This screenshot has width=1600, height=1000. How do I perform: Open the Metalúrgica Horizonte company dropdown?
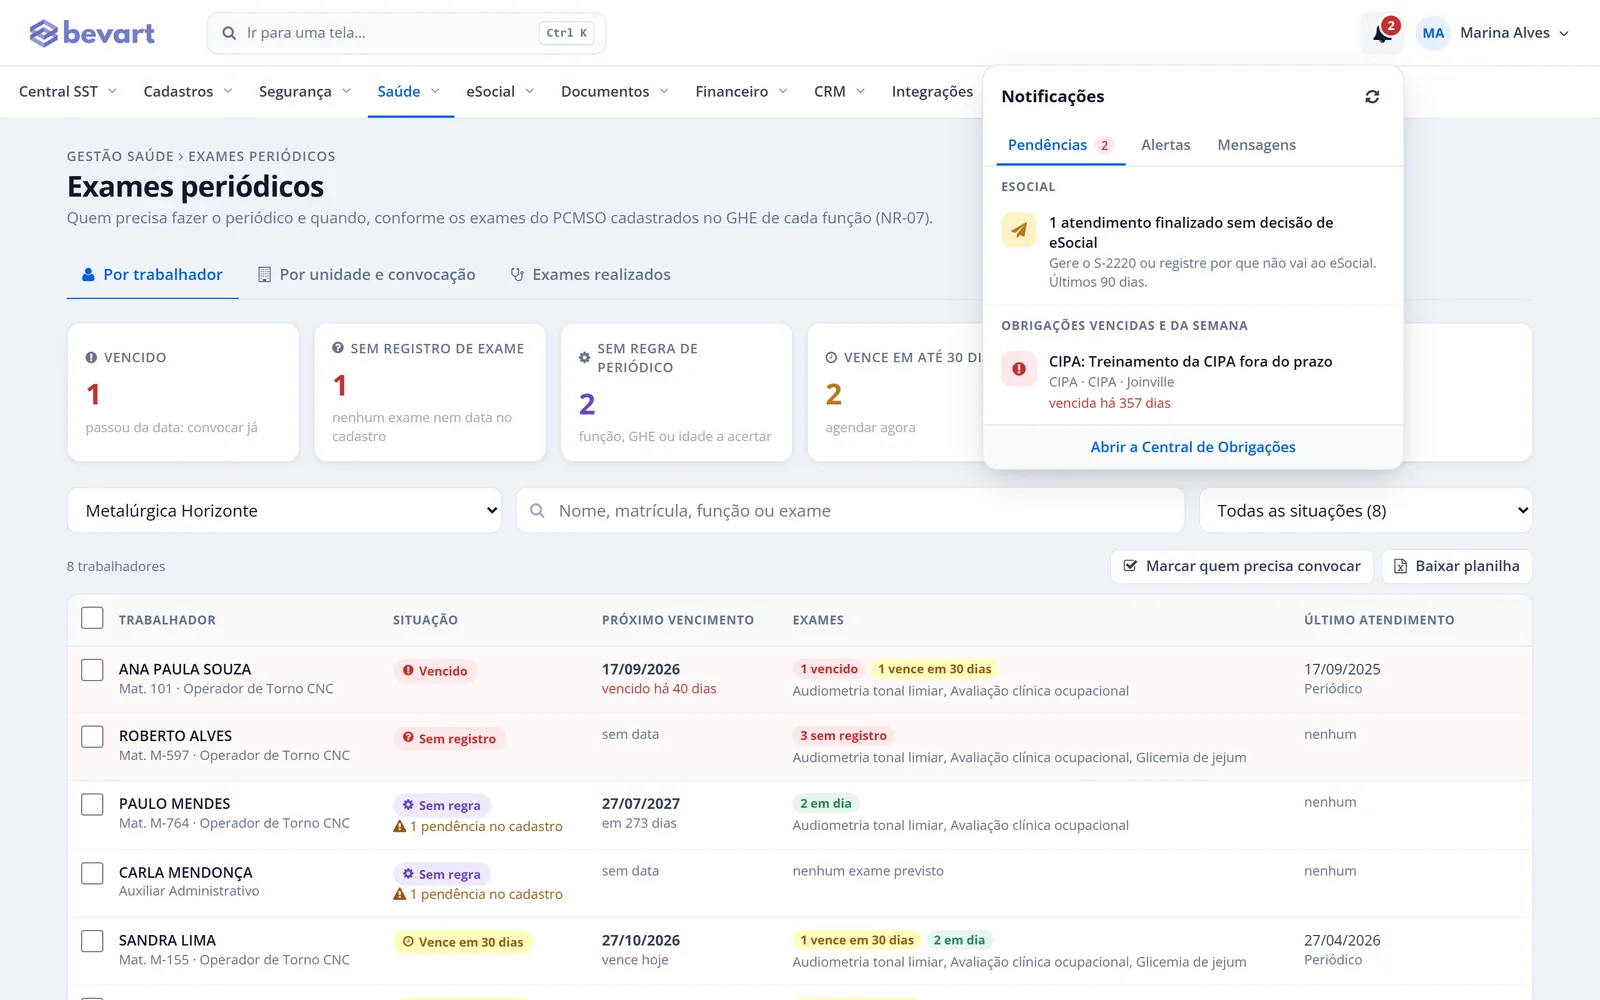point(284,510)
